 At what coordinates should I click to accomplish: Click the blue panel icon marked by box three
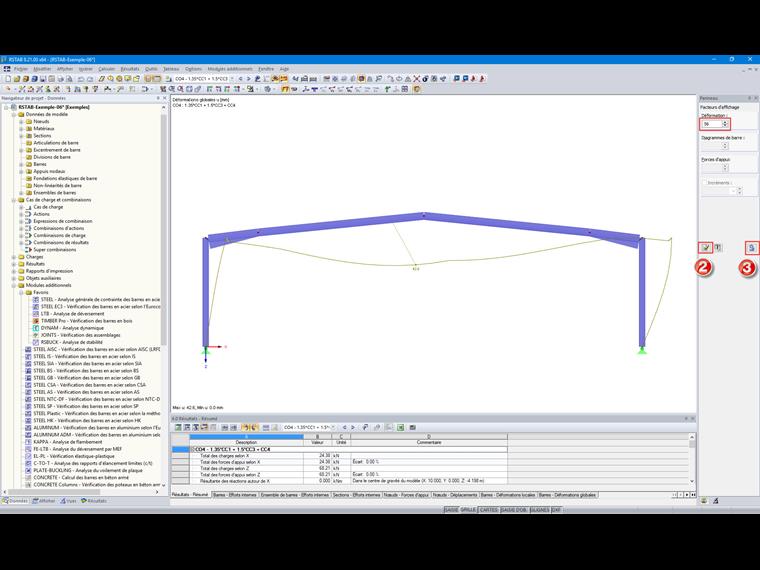[751, 248]
